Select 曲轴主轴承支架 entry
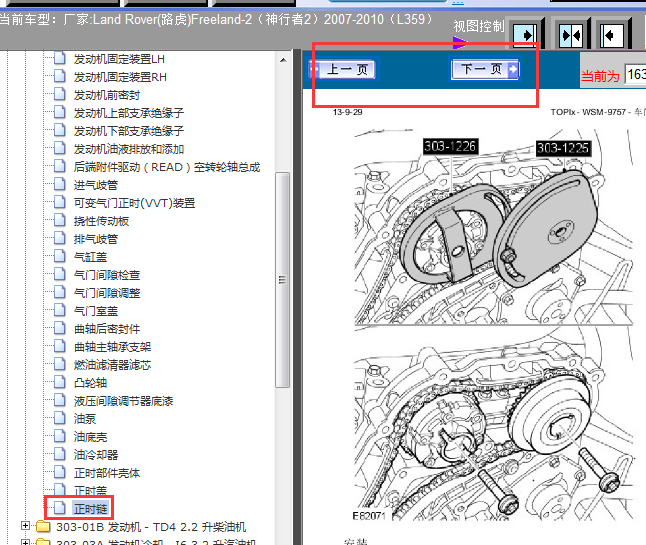This screenshot has height=545, width=646. click(x=112, y=347)
